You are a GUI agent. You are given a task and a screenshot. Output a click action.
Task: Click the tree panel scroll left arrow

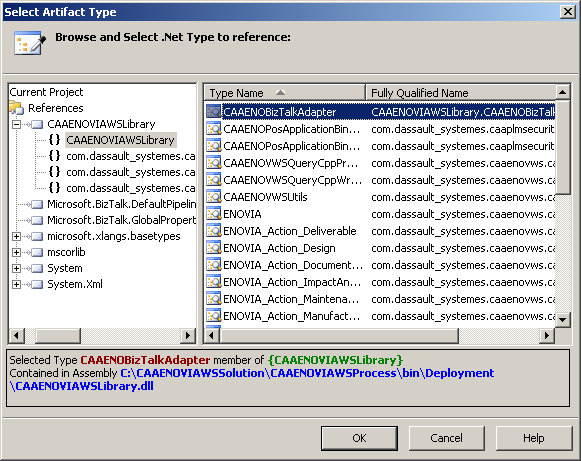coord(16,336)
